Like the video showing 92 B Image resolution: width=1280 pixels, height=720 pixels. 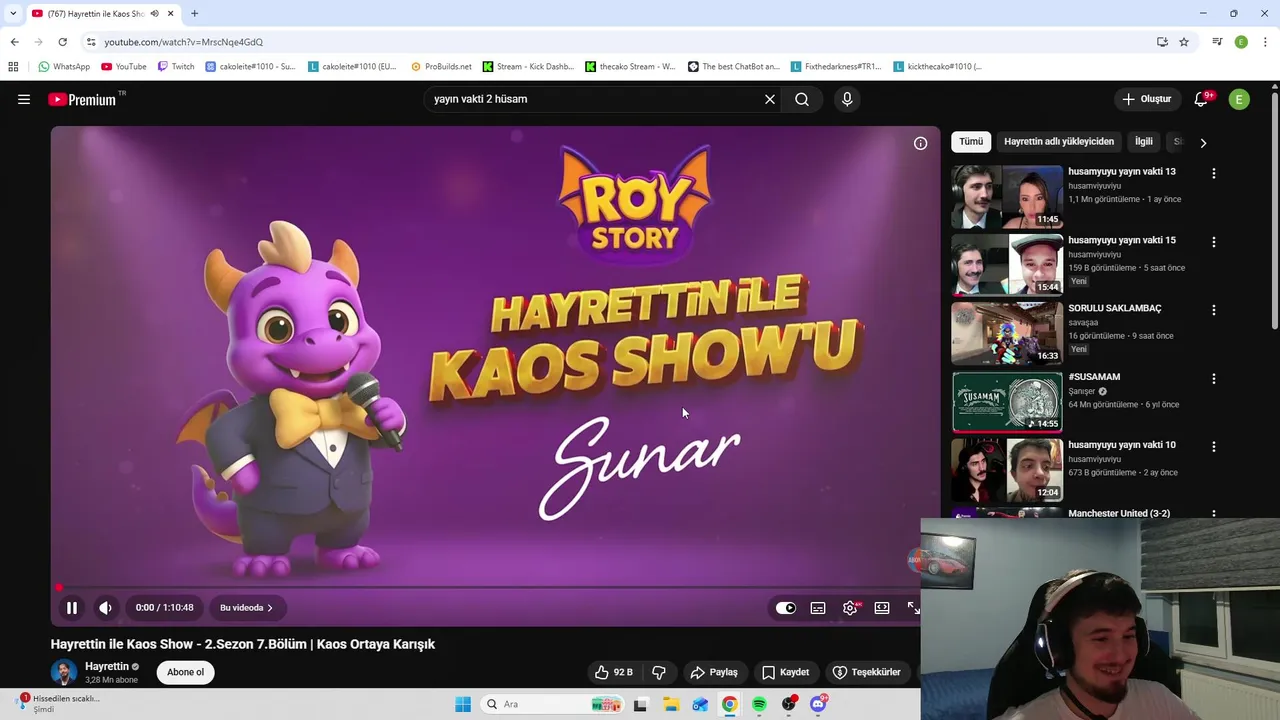coord(614,672)
